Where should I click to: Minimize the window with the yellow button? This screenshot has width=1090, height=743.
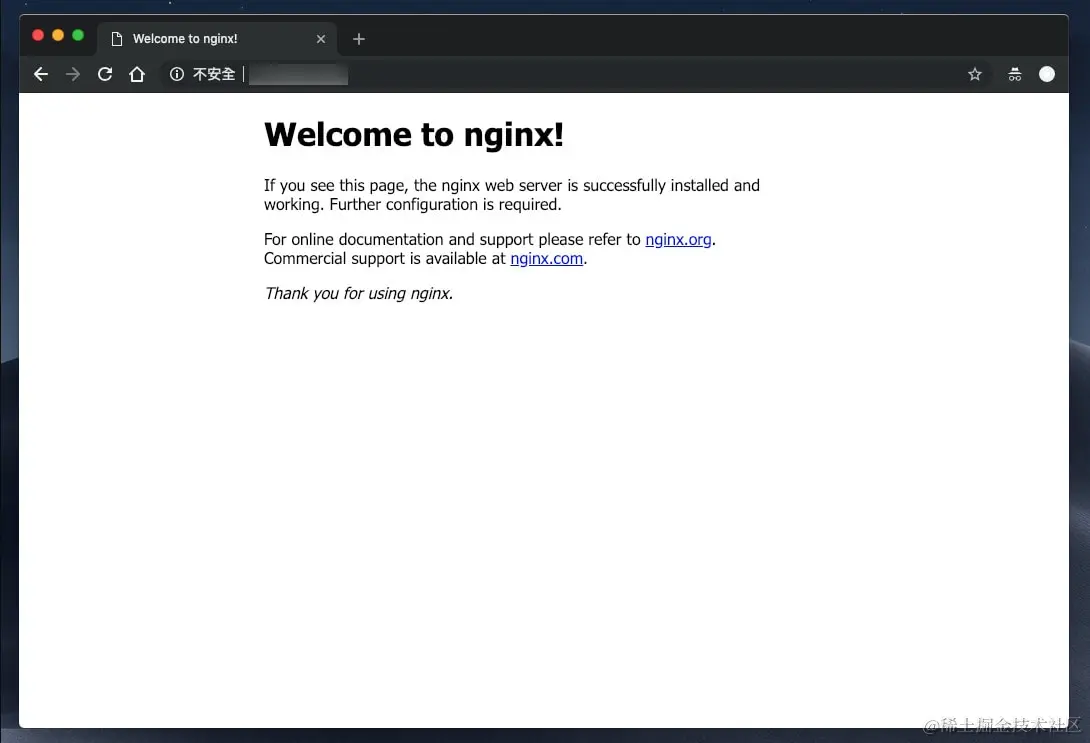click(x=58, y=35)
